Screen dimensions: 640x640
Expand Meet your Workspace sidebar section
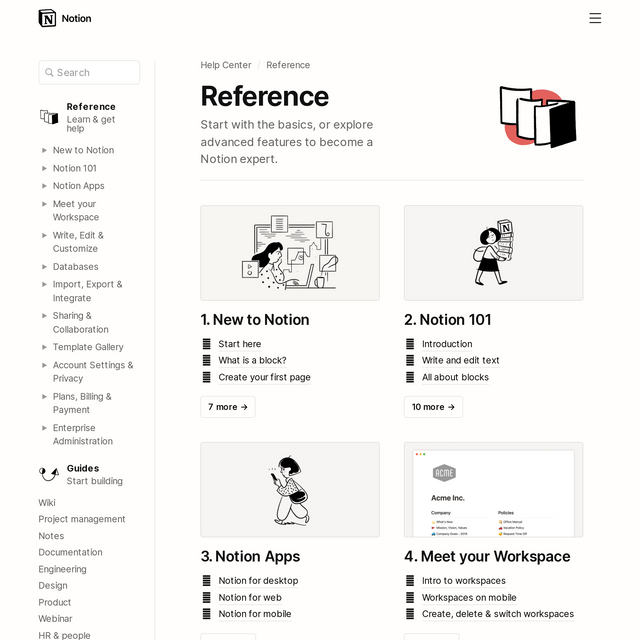[x=44, y=204]
